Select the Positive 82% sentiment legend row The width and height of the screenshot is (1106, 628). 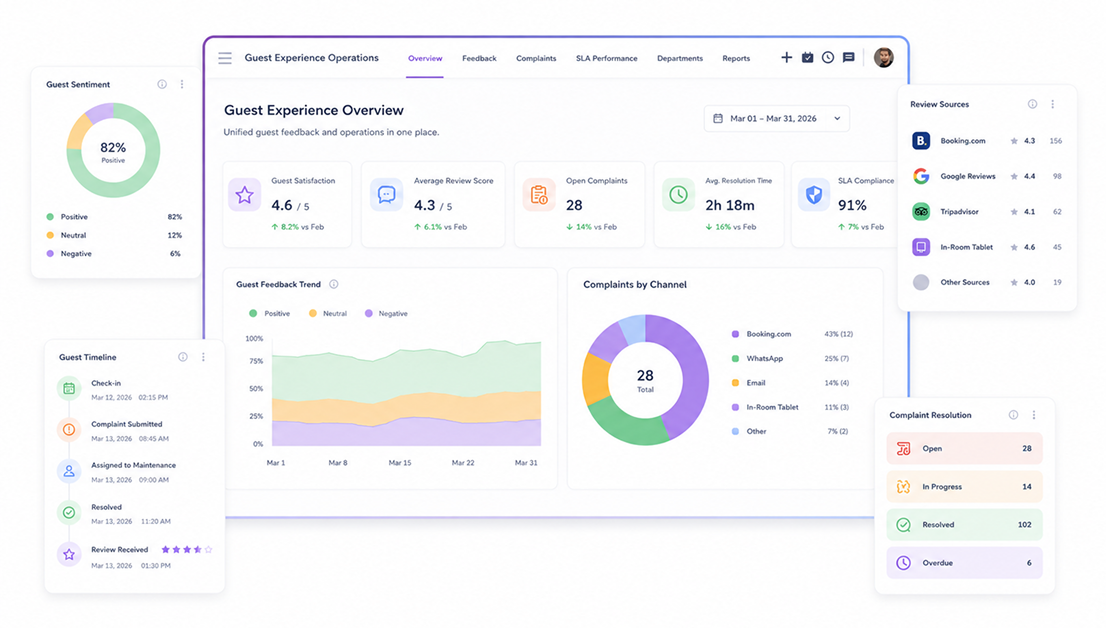(x=114, y=217)
